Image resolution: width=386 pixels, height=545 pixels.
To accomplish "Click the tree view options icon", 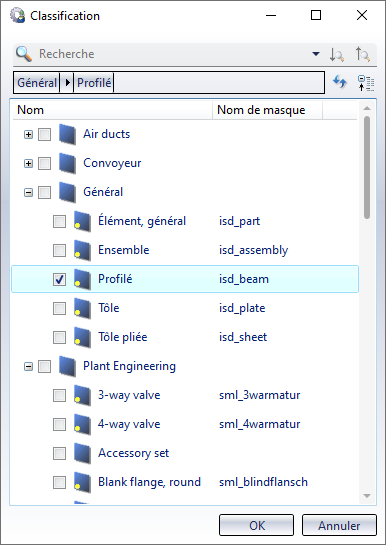I will [x=366, y=83].
